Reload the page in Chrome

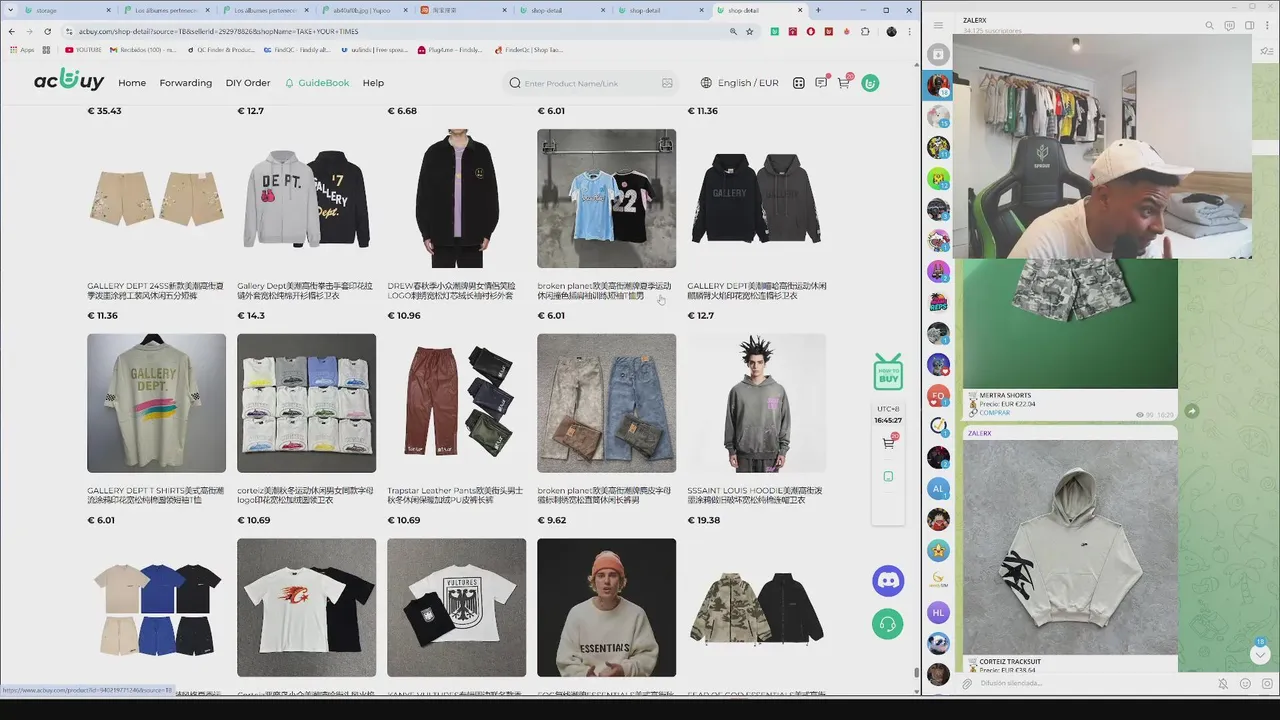47,31
